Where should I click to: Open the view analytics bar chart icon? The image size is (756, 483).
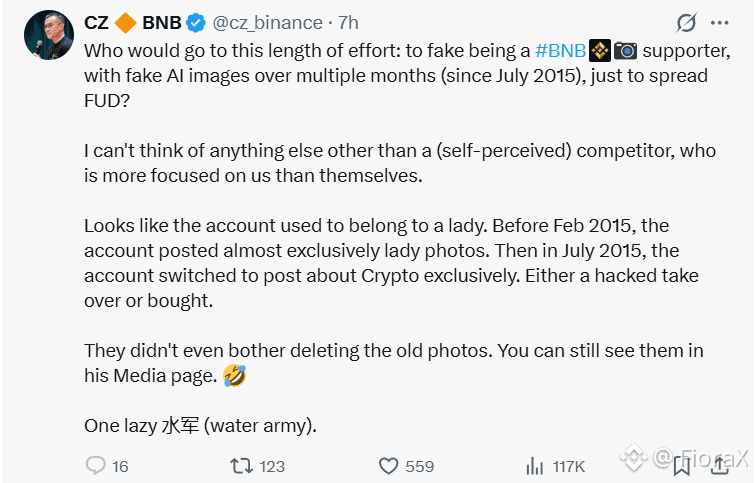coord(534,466)
